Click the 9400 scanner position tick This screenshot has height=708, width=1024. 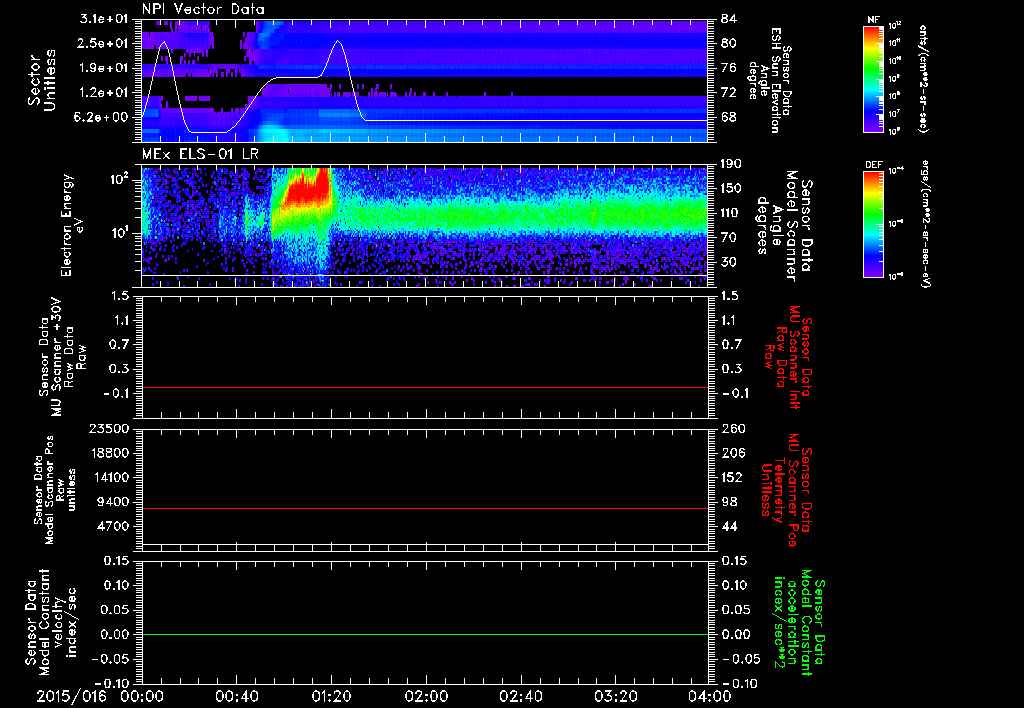(114, 502)
